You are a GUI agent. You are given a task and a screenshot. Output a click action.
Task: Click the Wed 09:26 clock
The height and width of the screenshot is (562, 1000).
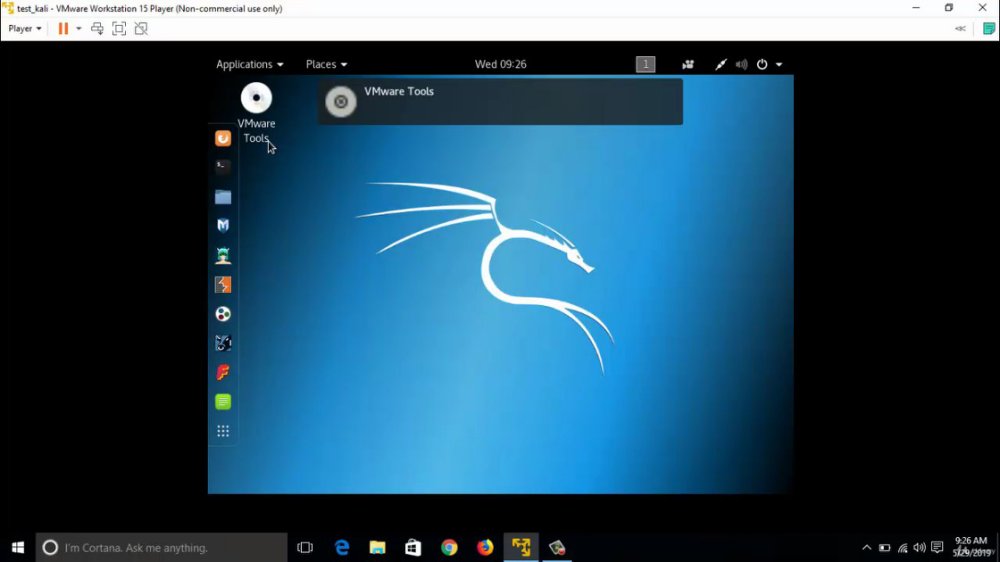point(501,64)
